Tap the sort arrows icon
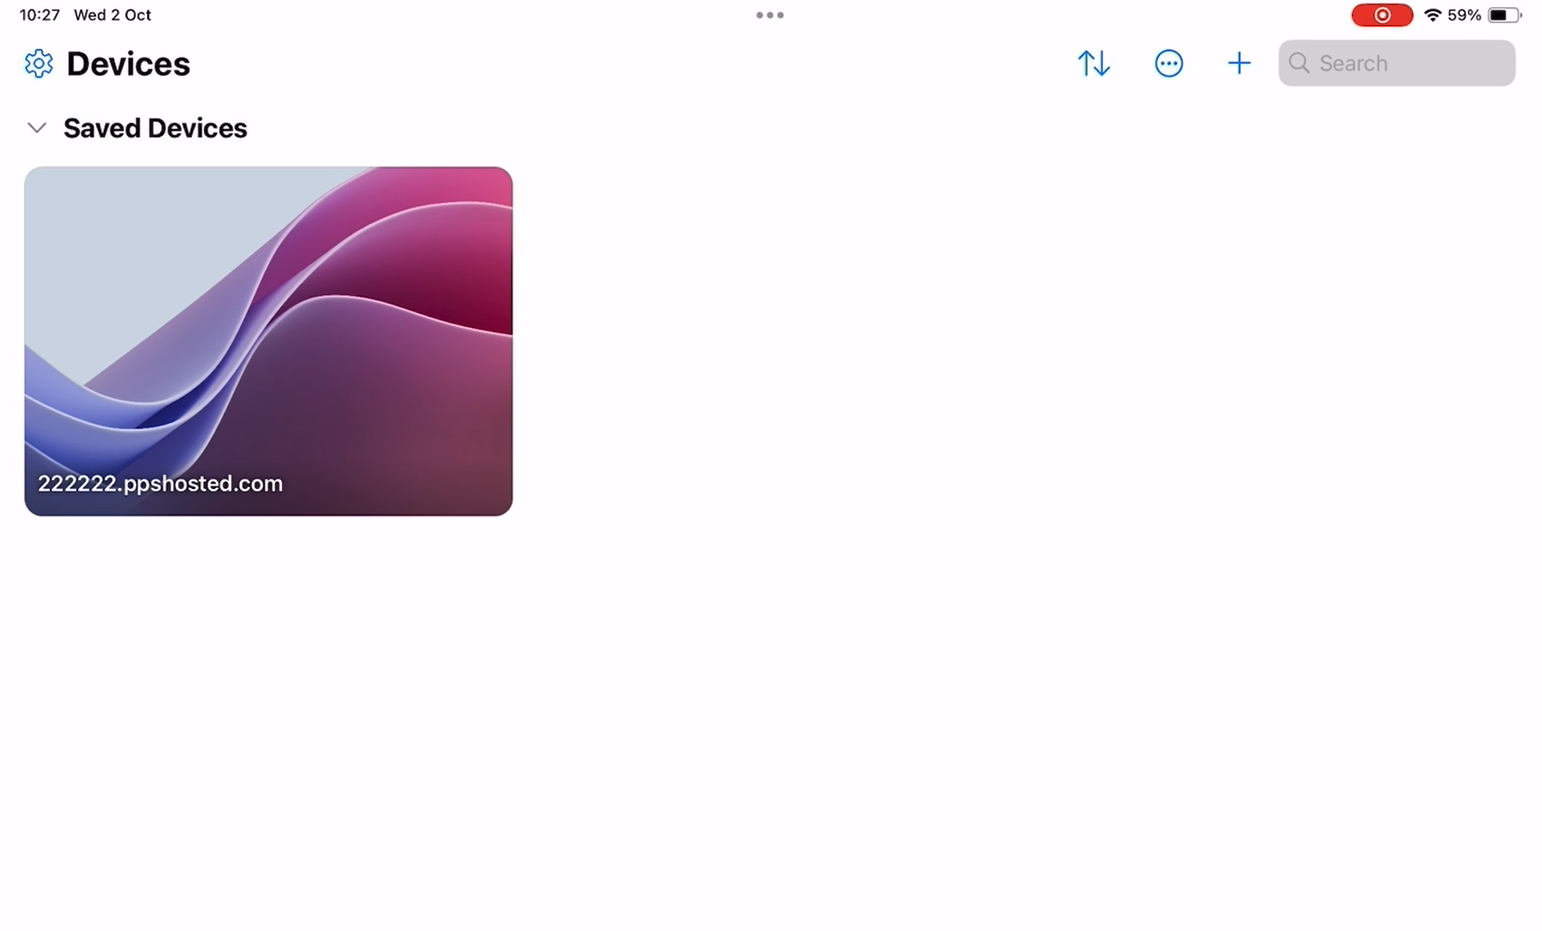This screenshot has width=1542, height=931. 1093,63
